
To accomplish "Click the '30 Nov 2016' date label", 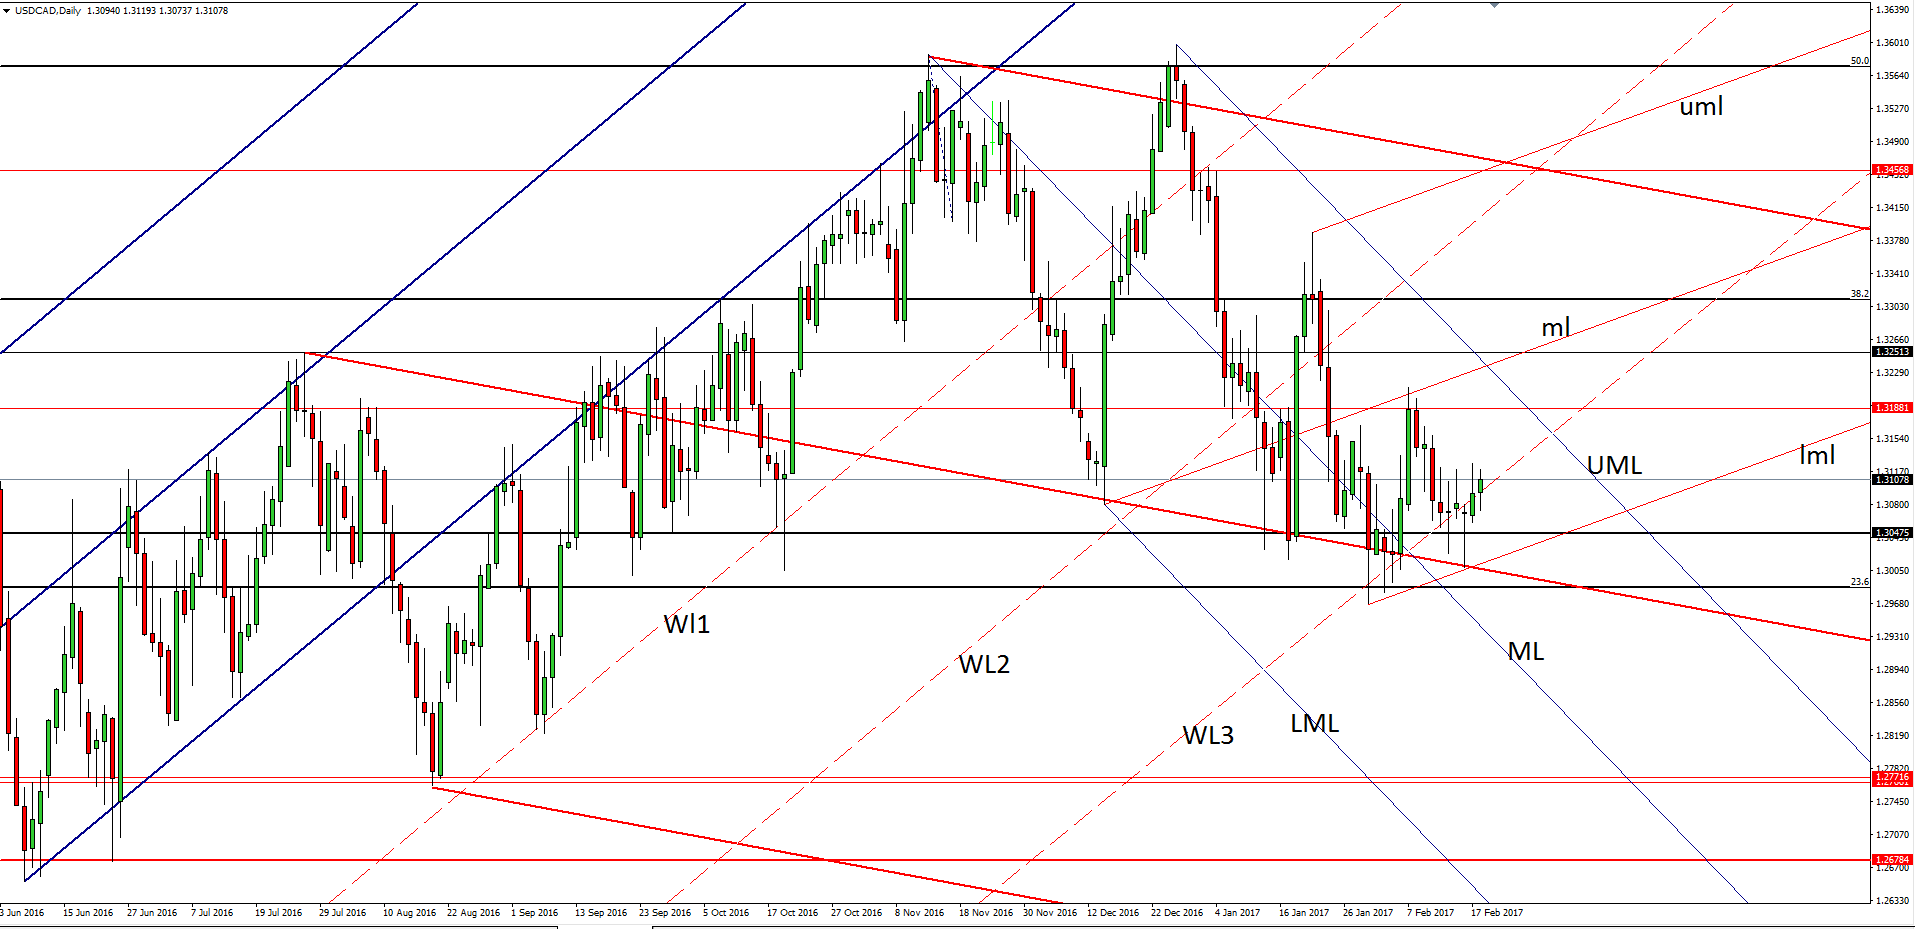I will coord(1050,913).
